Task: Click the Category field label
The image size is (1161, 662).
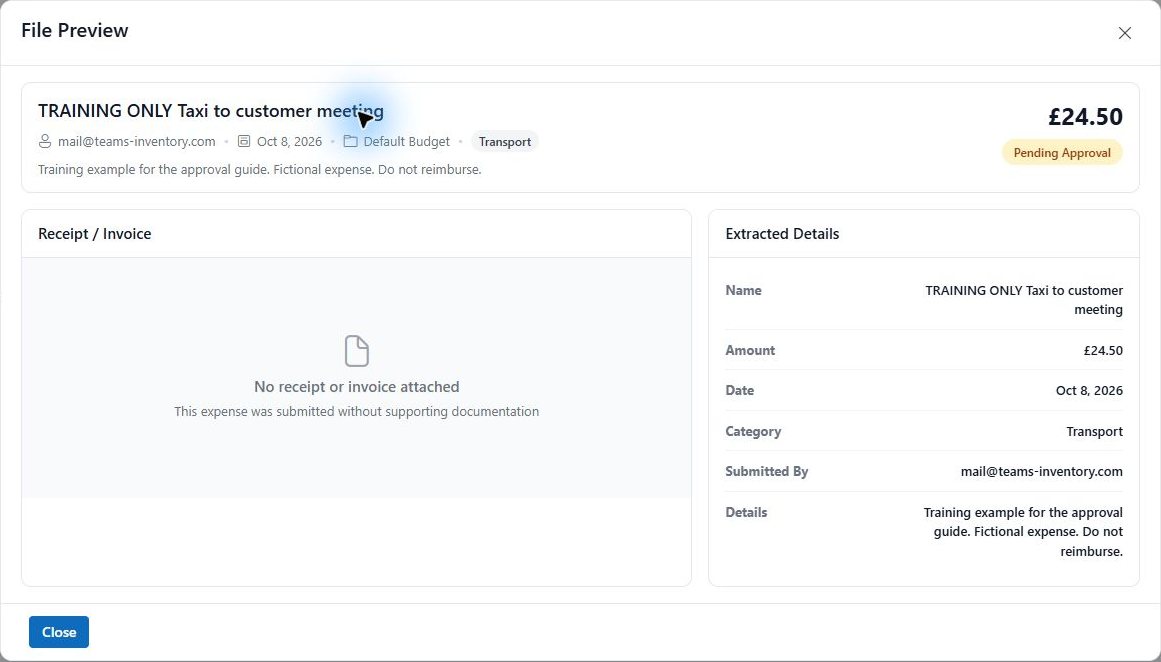Action: click(753, 431)
